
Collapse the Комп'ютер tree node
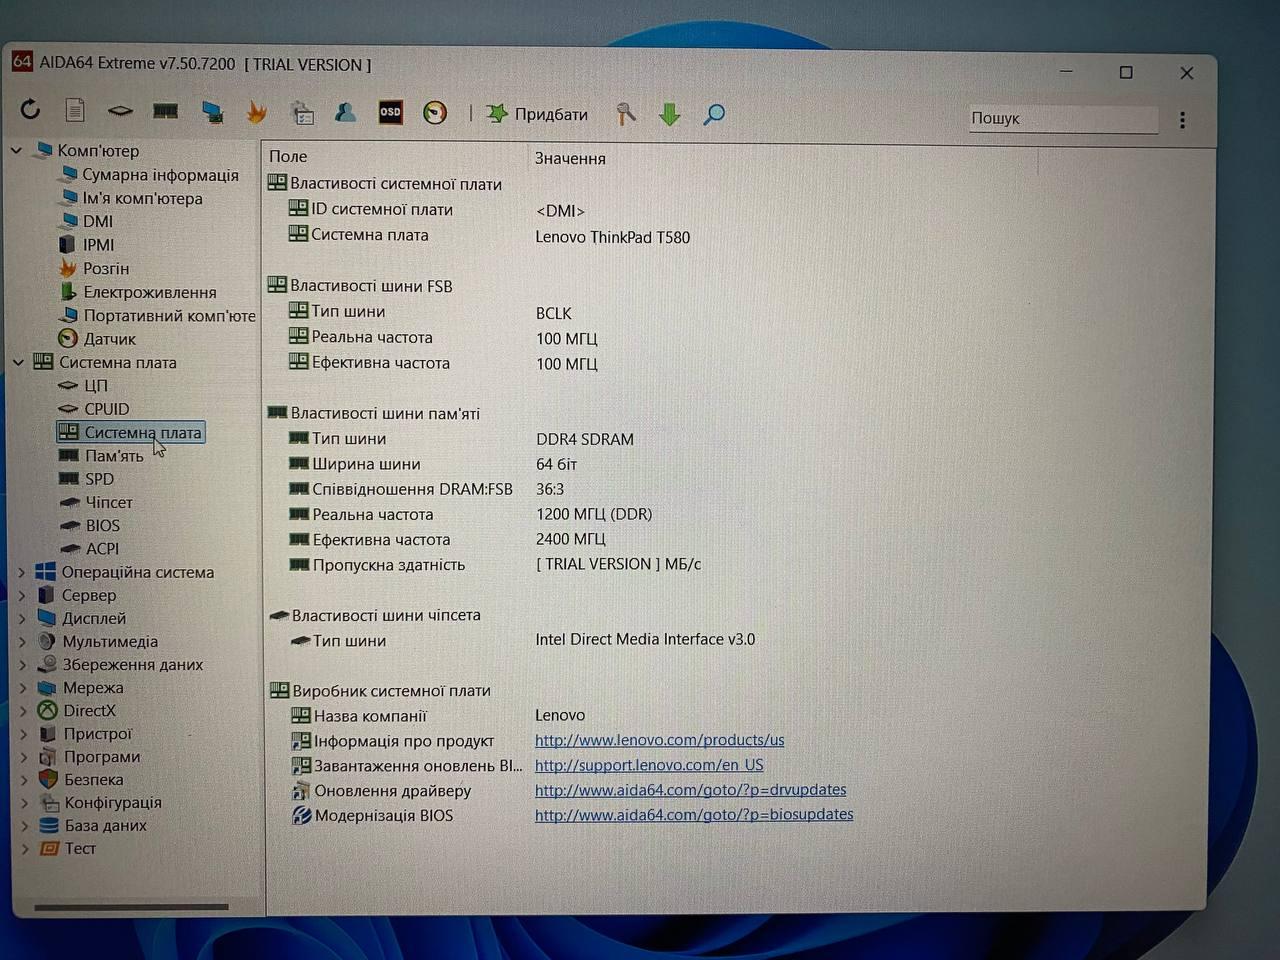point(16,150)
